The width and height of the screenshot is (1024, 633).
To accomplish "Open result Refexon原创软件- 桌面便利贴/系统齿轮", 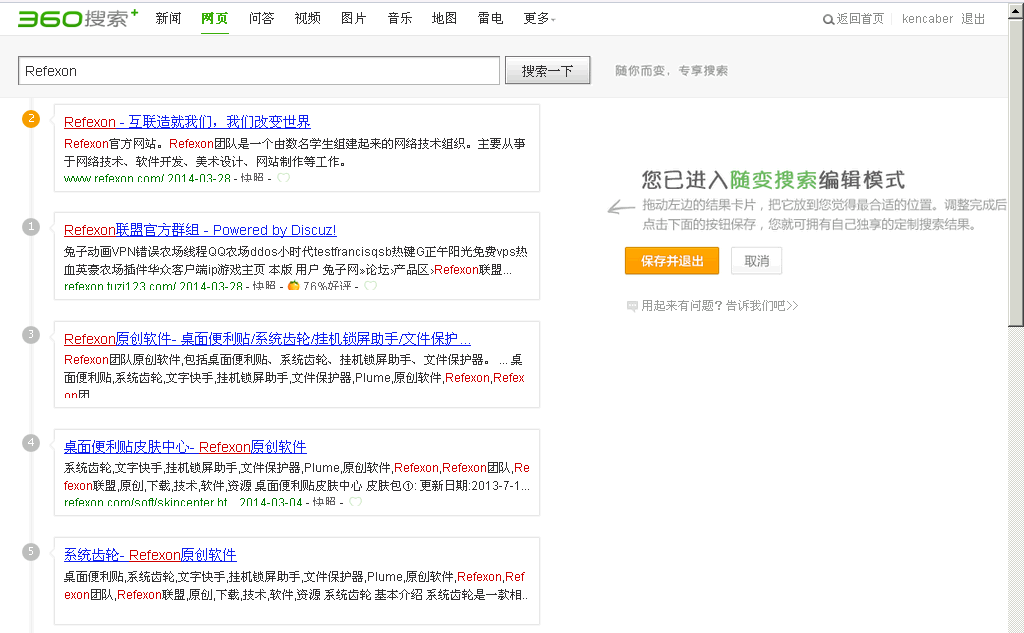I will [x=267, y=339].
